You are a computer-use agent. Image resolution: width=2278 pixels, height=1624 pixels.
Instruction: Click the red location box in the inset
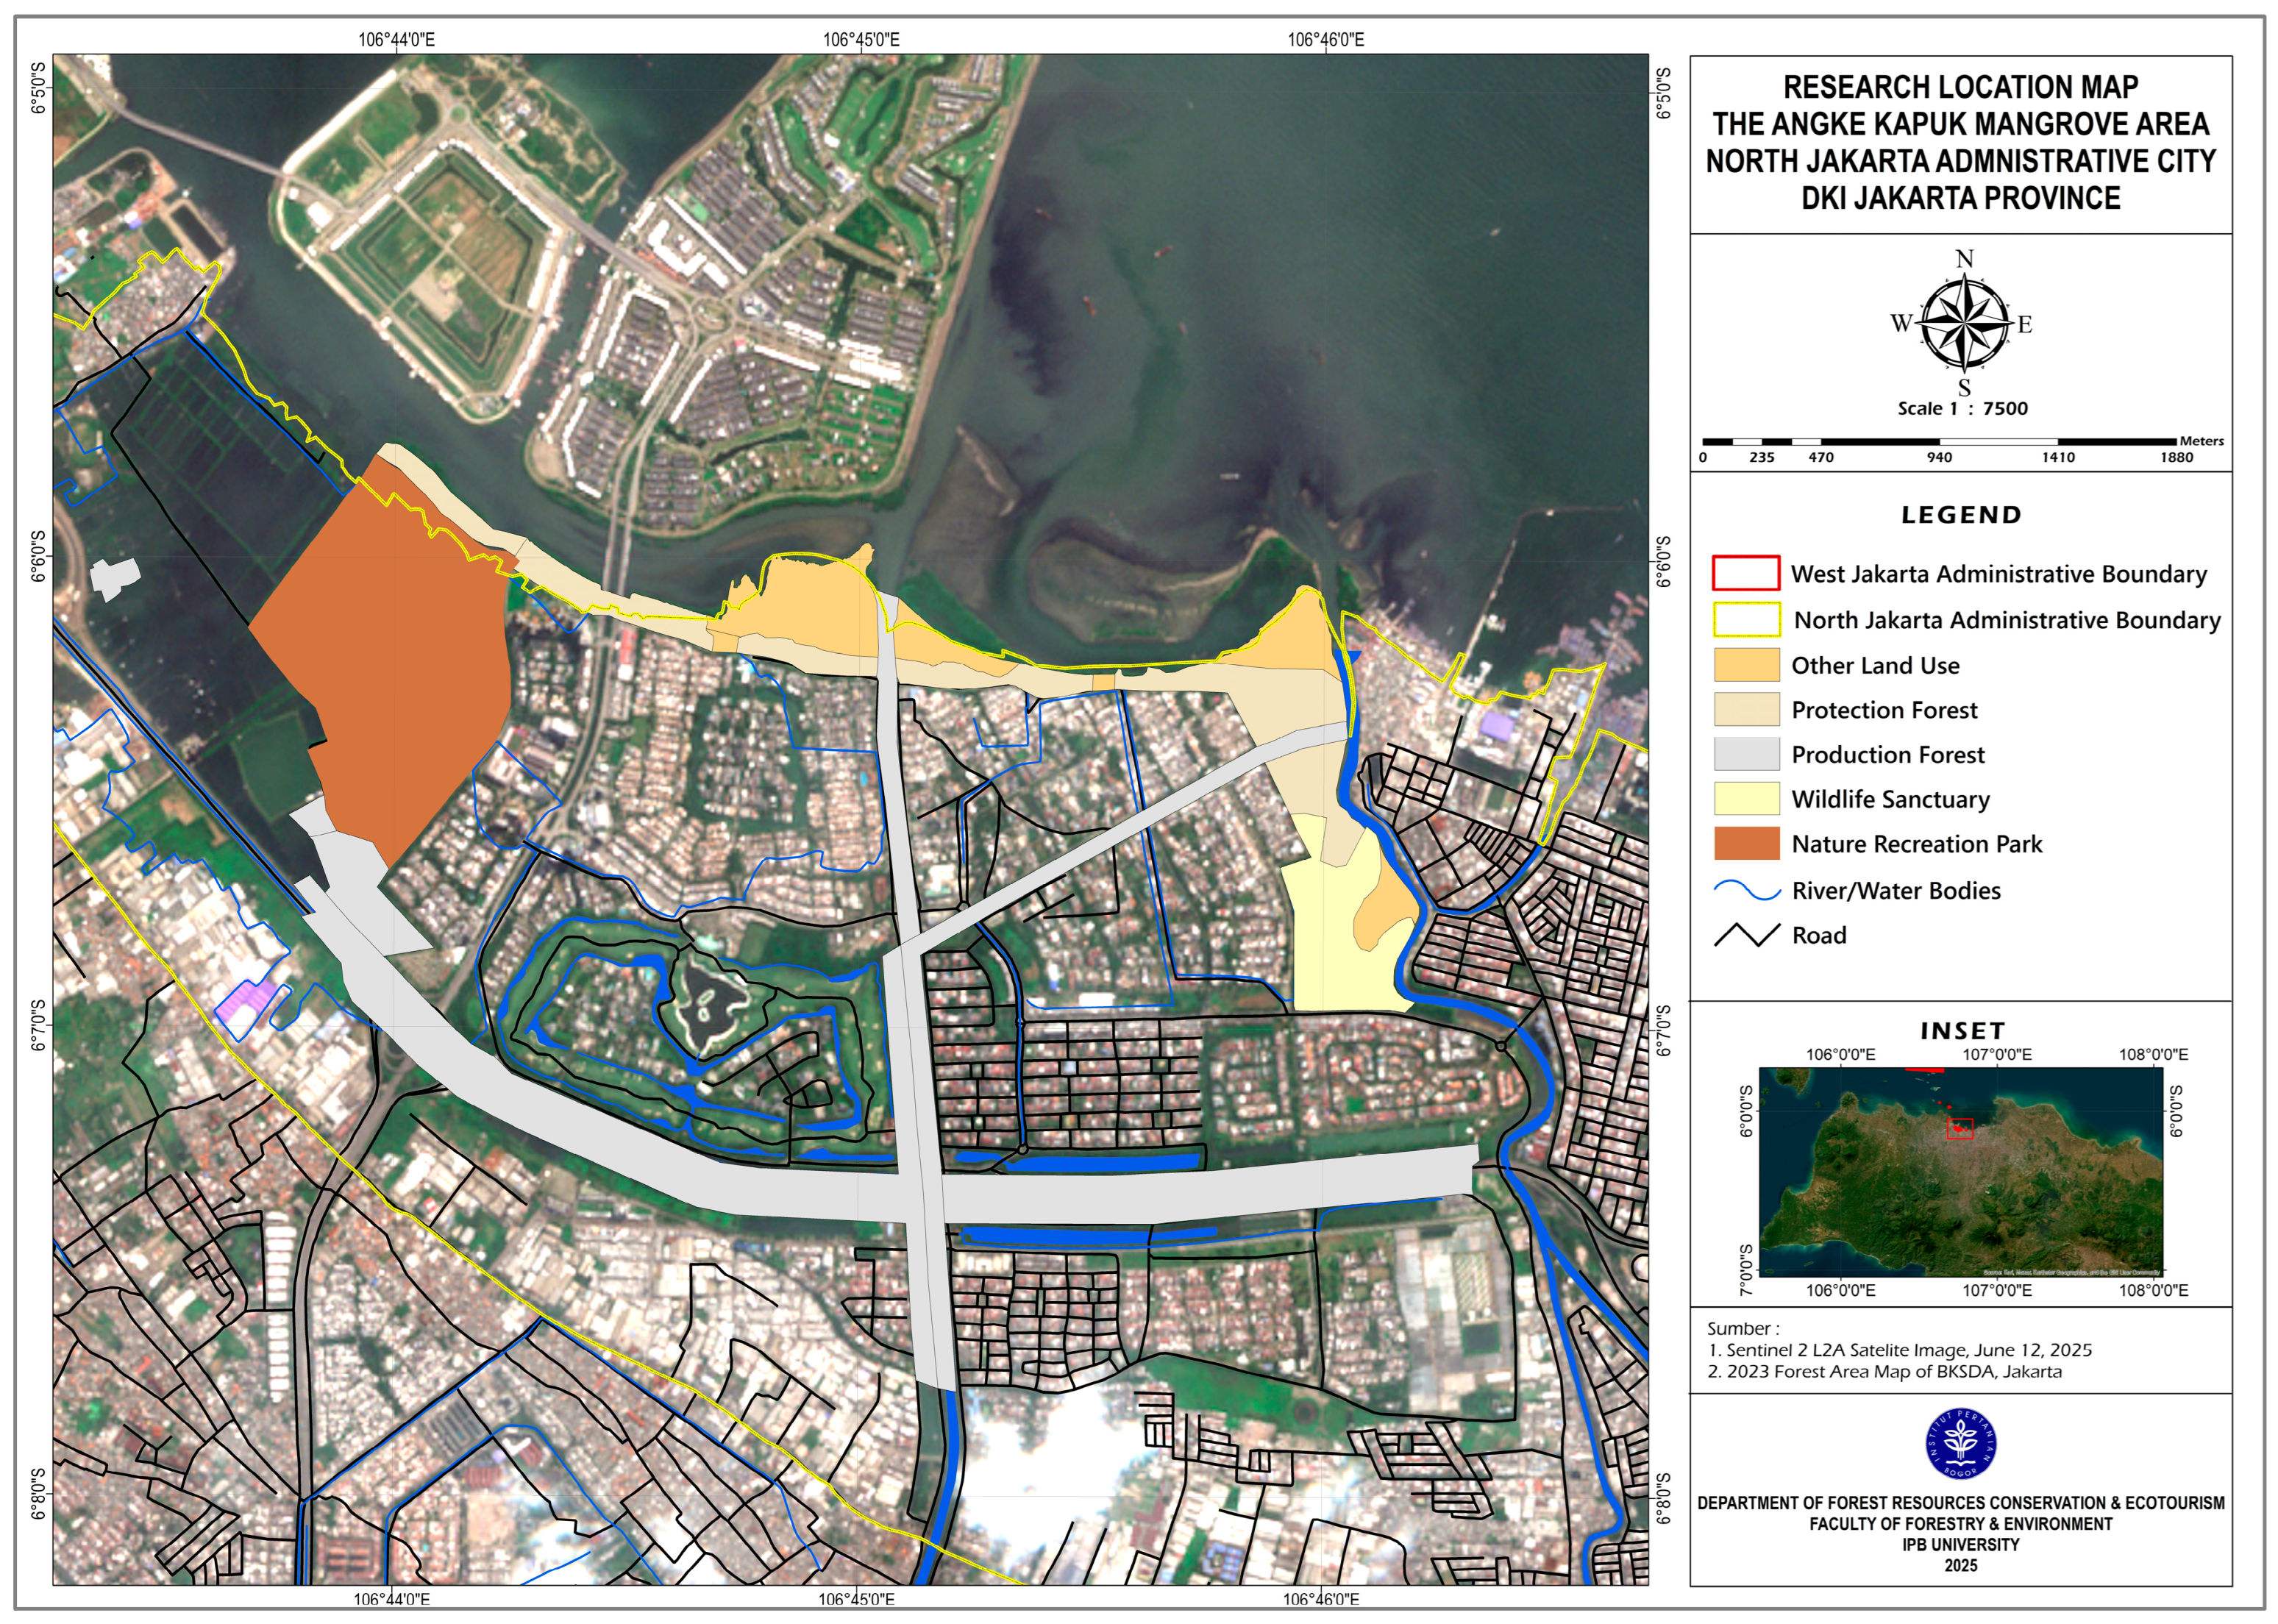coord(1959,1128)
